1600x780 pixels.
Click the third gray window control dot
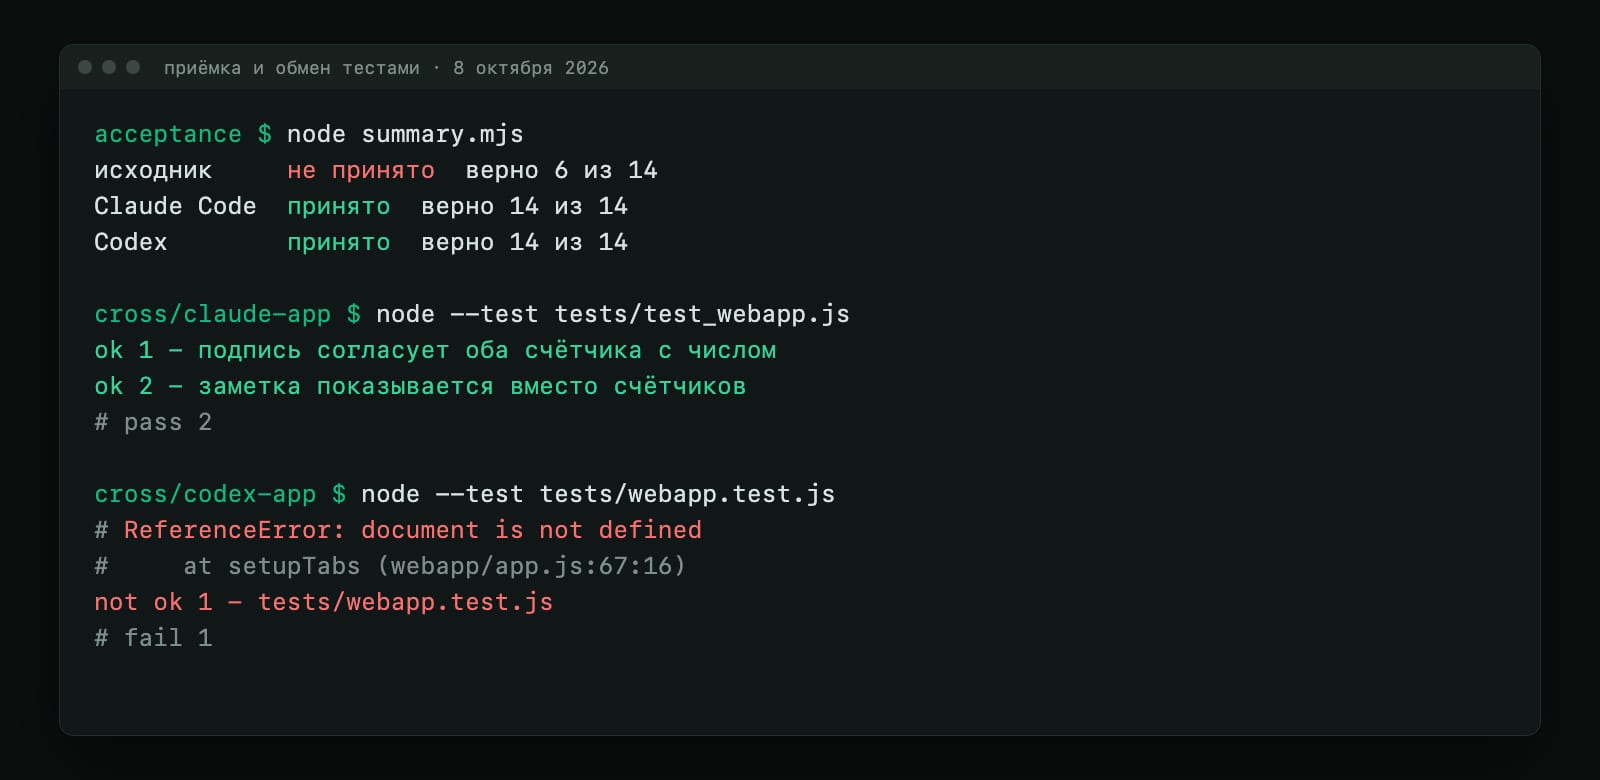pyautogui.click(x=133, y=67)
